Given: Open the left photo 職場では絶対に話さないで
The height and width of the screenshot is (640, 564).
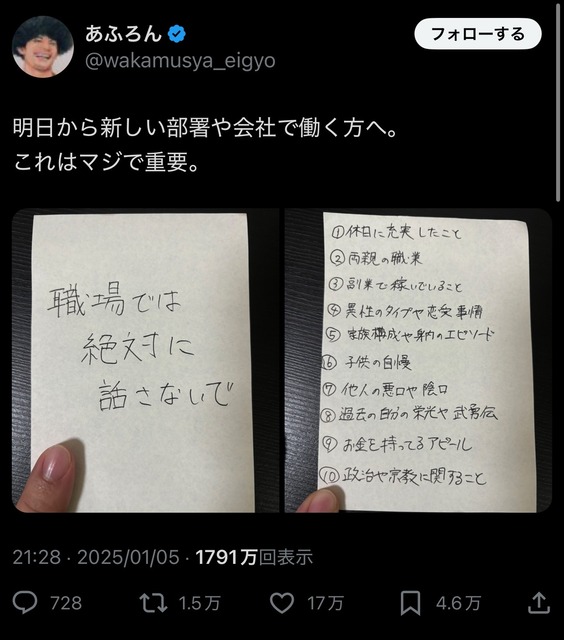Looking at the screenshot, I should point(145,360).
